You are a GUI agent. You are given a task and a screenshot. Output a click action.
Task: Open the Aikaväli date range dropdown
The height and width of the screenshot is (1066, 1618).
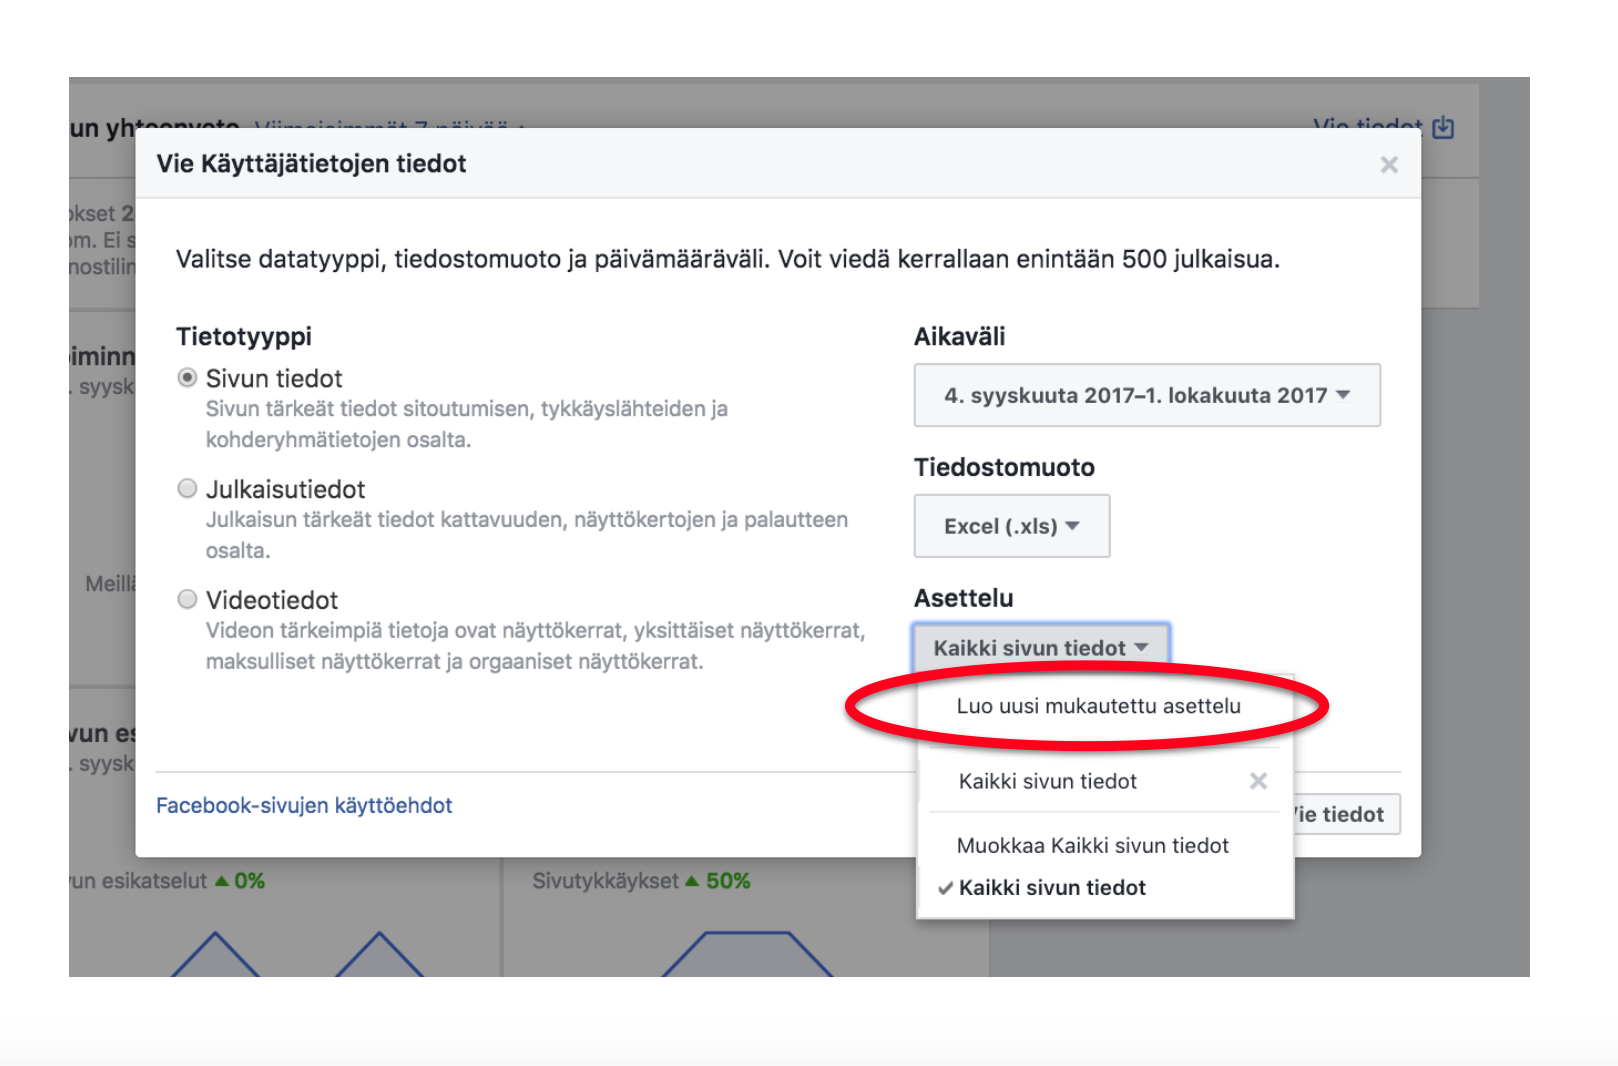(x=1146, y=395)
